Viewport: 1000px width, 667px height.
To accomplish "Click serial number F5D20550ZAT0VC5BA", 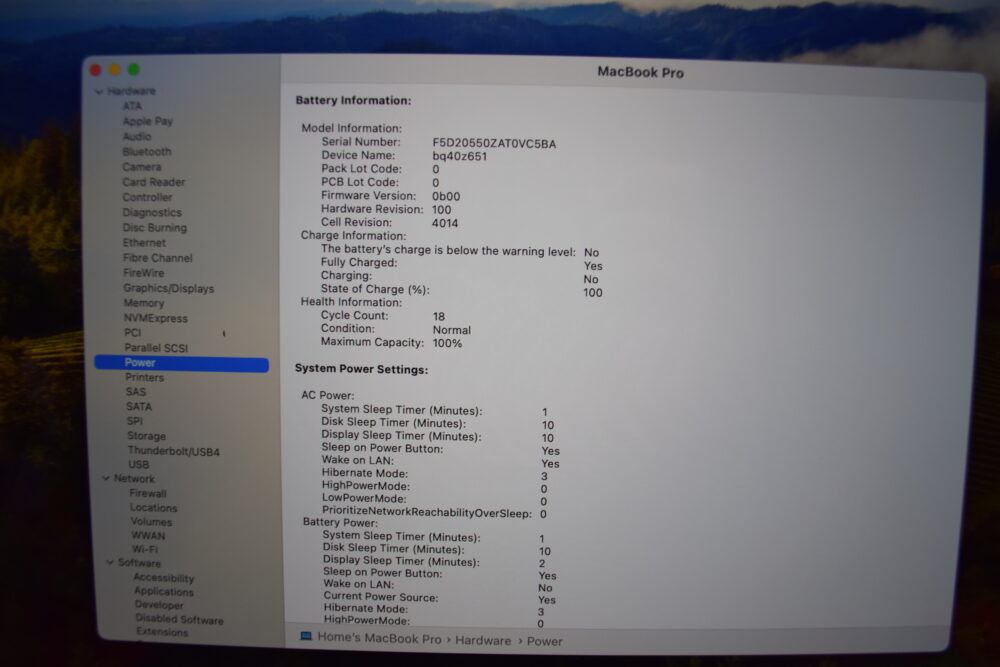I will tap(494, 144).
